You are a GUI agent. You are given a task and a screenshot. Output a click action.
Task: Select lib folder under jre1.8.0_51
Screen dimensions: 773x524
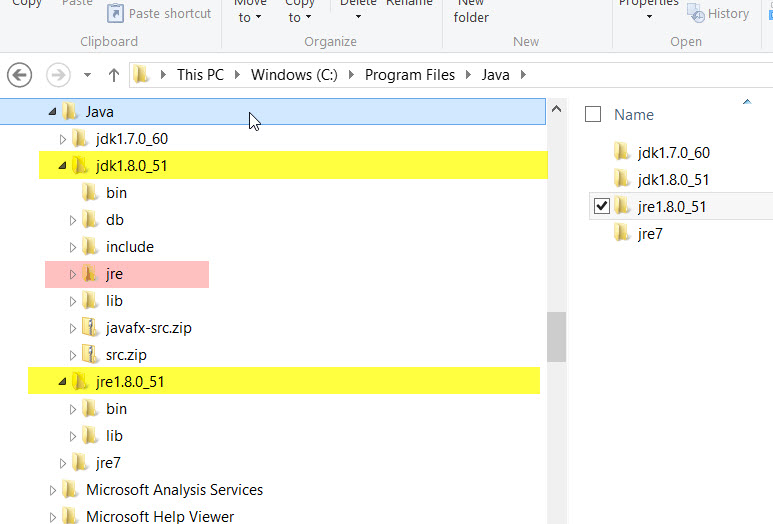tap(114, 436)
